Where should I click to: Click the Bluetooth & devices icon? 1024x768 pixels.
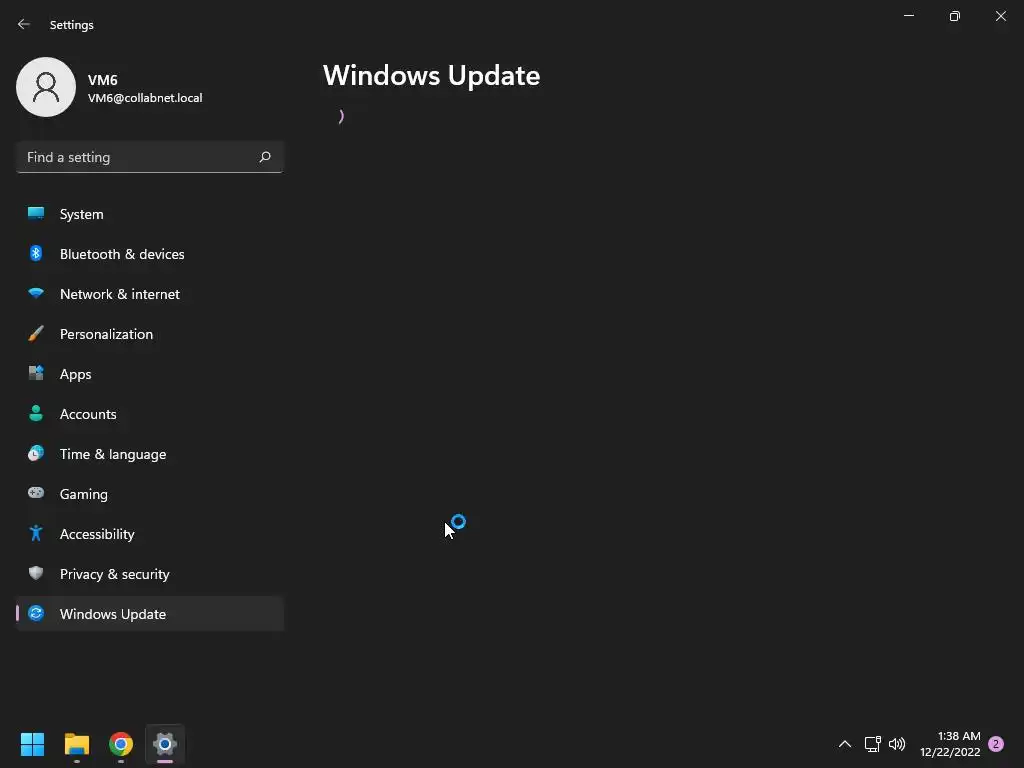[36, 253]
